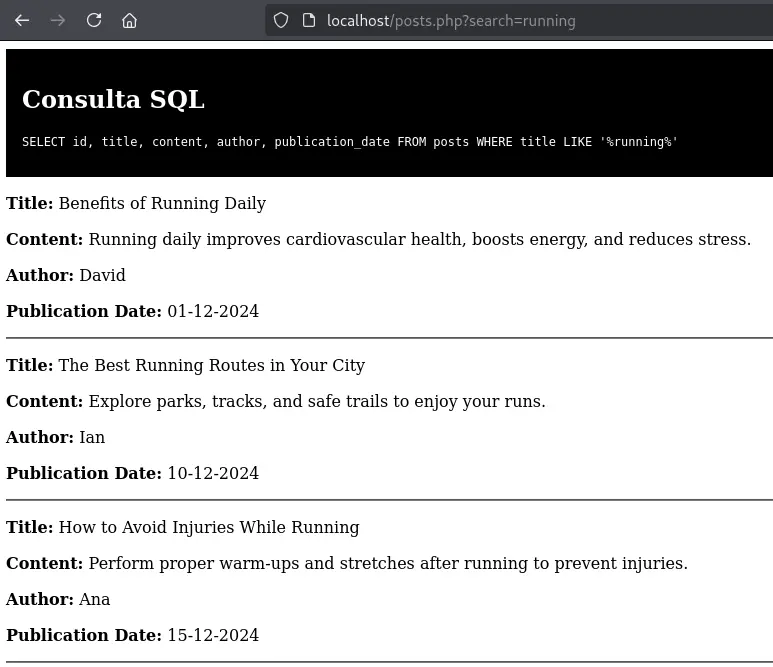Screen dimensions: 773x667
Task: Click the author name Ian
Action: pos(92,438)
